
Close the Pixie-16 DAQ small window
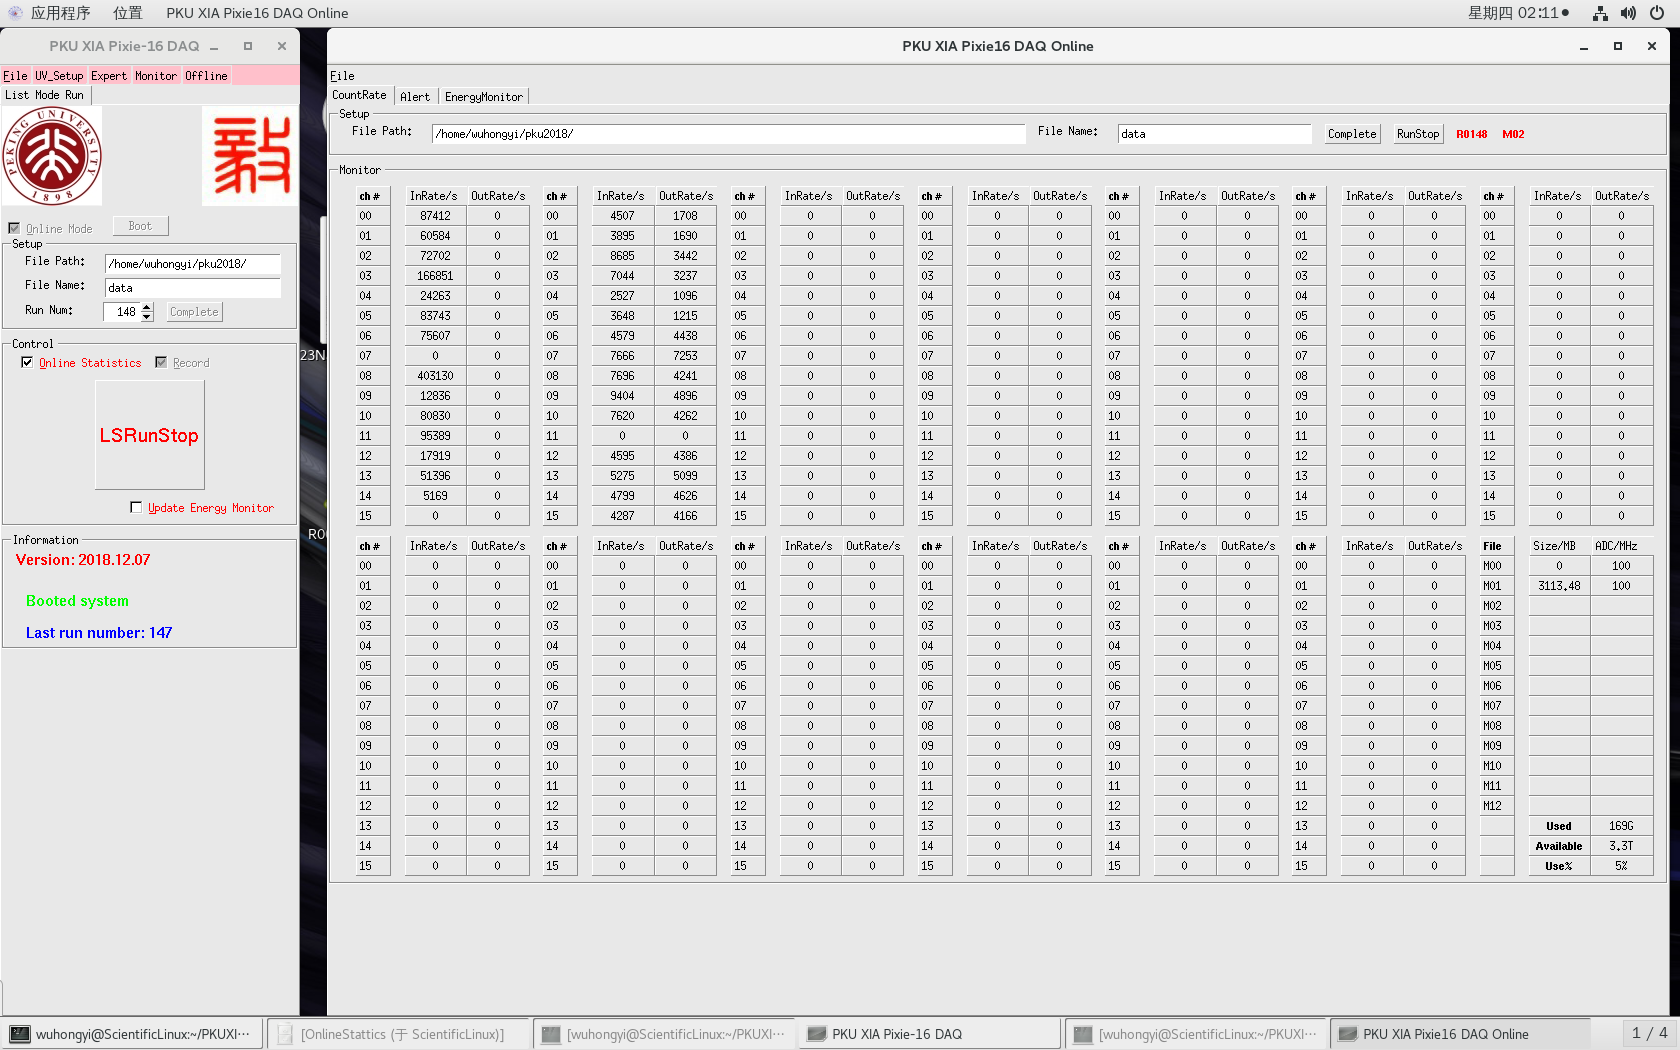pos(282,46)
